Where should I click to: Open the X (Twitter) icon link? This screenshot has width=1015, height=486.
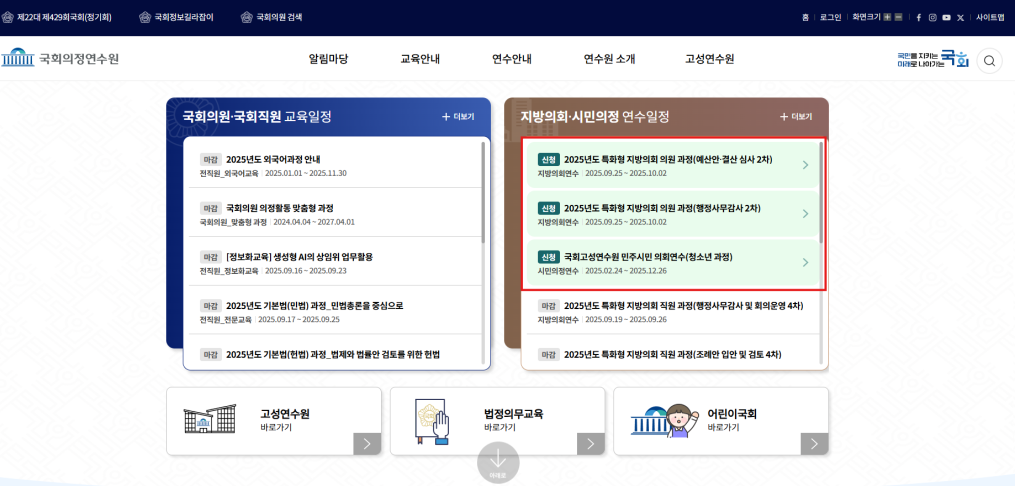coord(961,17)
